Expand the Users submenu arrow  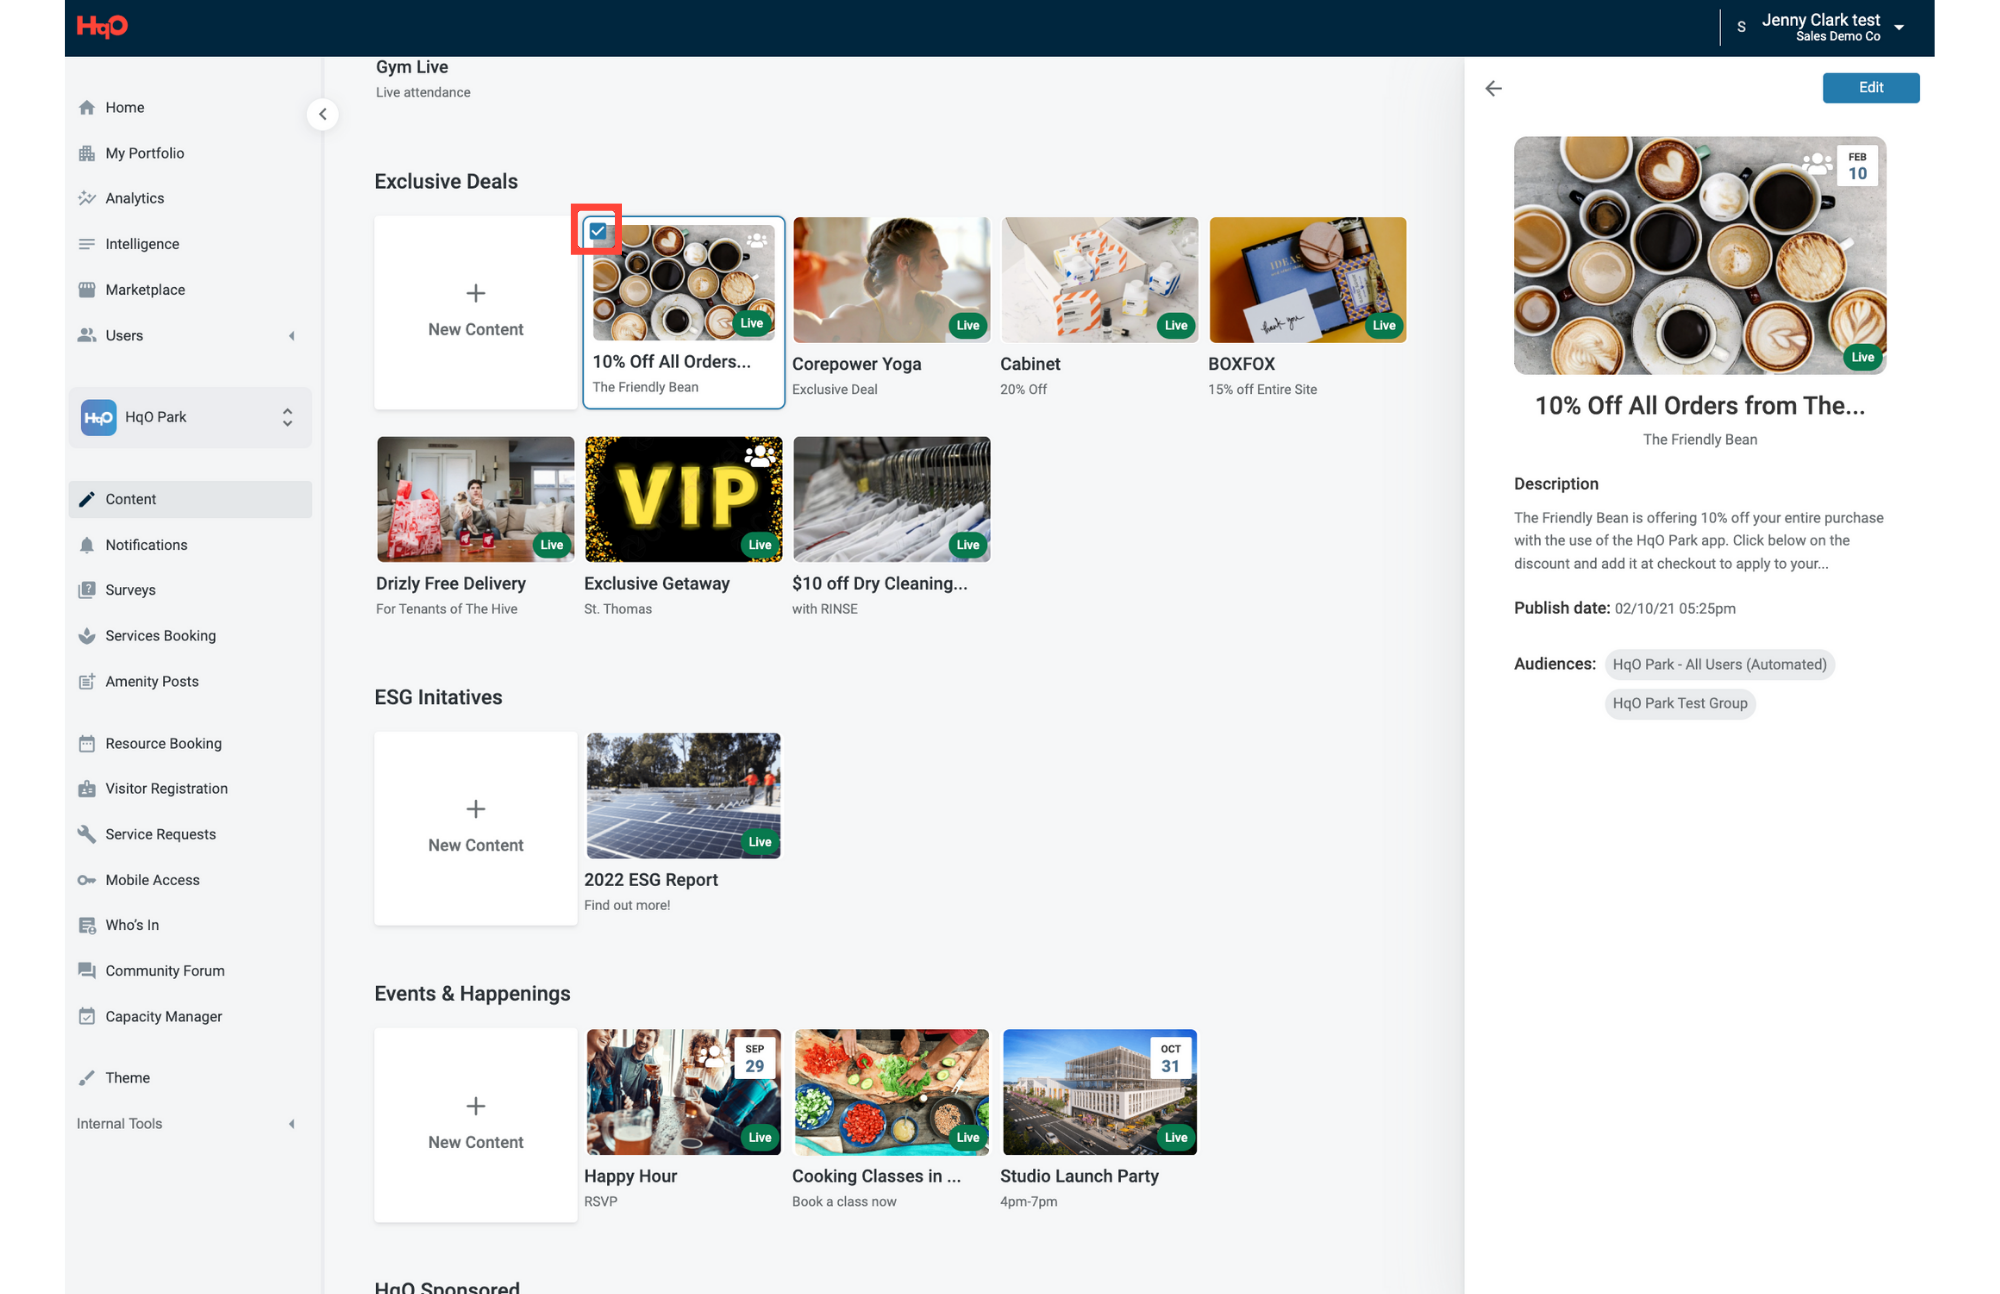(292, 336)
